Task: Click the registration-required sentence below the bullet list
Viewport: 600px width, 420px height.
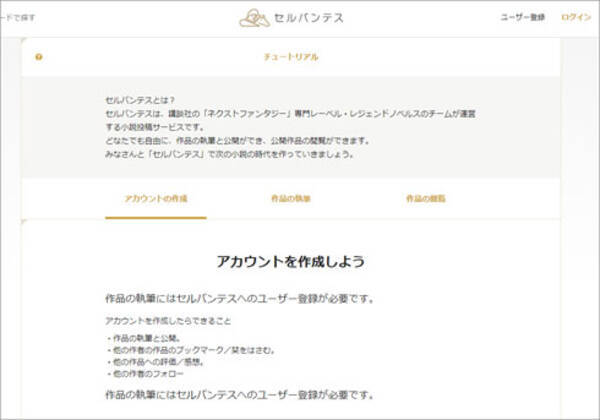Action: pyautogui.click(x=240, y=395)
